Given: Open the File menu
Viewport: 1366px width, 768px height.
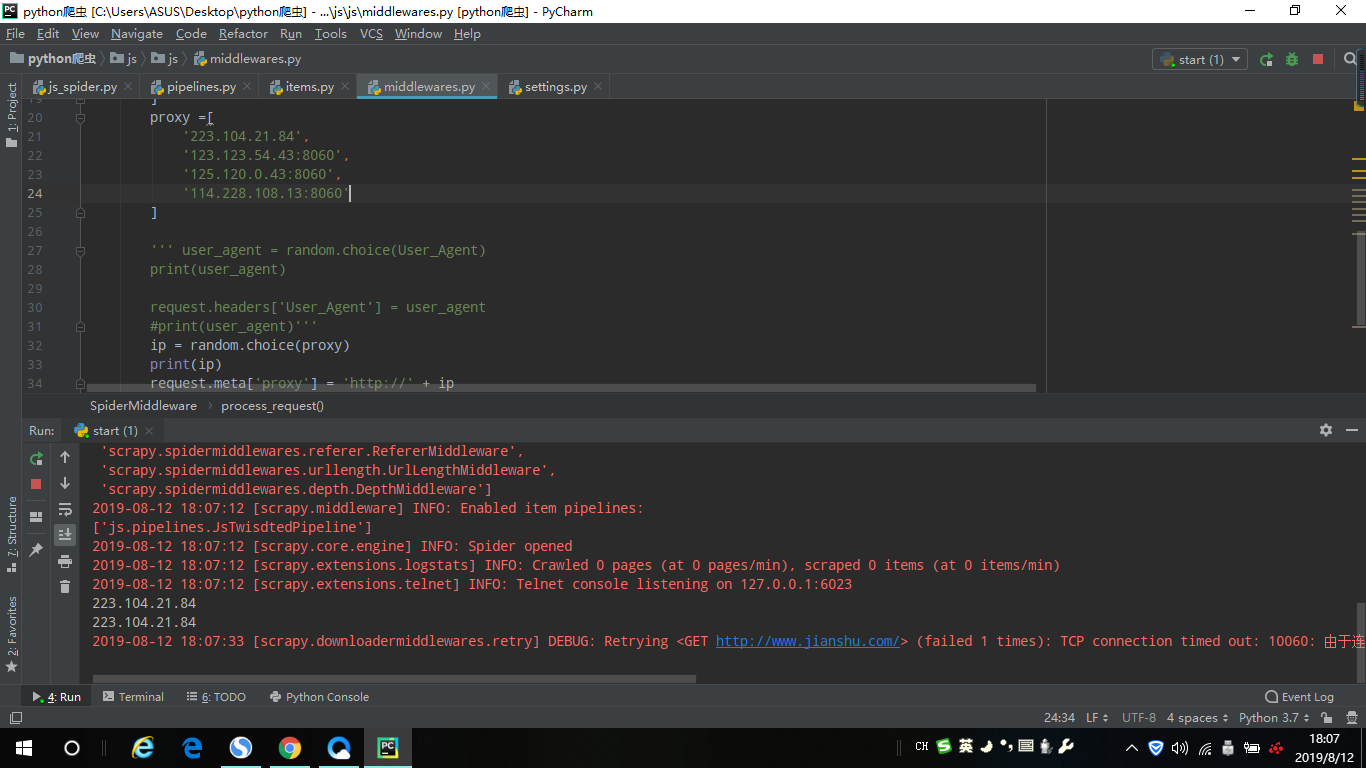Looking at the screenshot, I should click(x=15, y=33).
